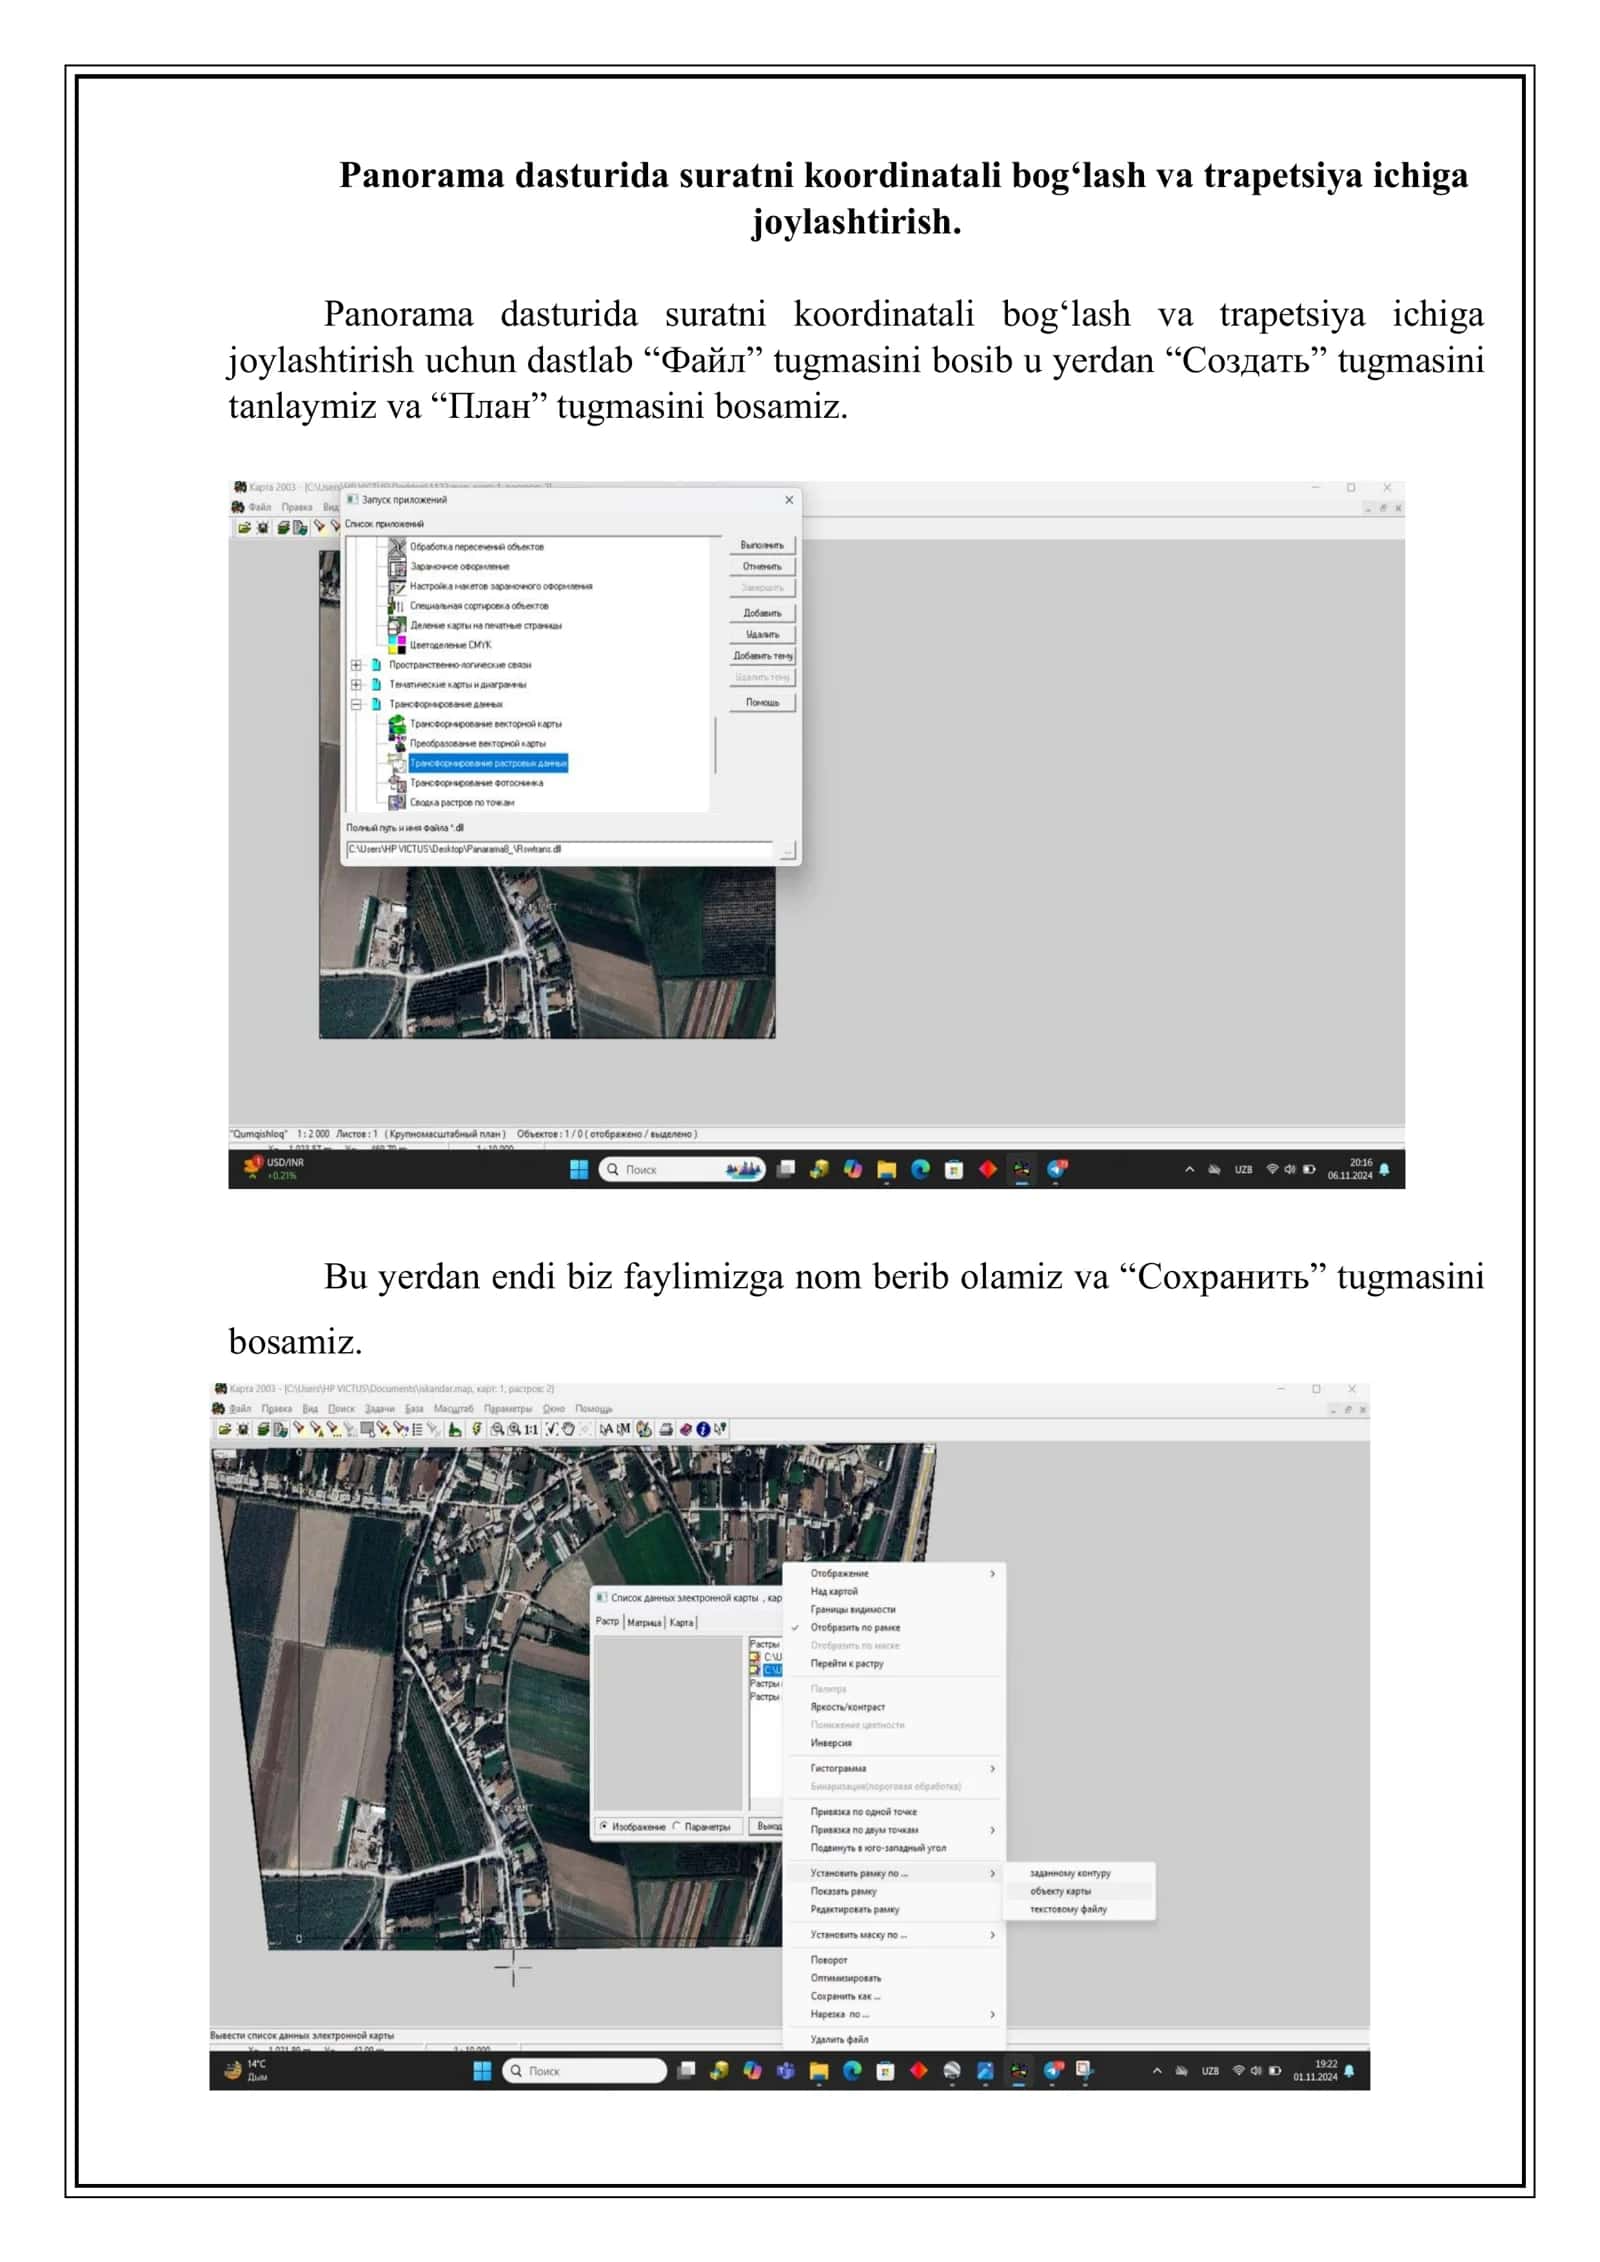Image resolution: width=1600 pixels, height=2262 pixels.
Task: Open the Гистограмма submenu
Action: click(x=894, y=1768)
